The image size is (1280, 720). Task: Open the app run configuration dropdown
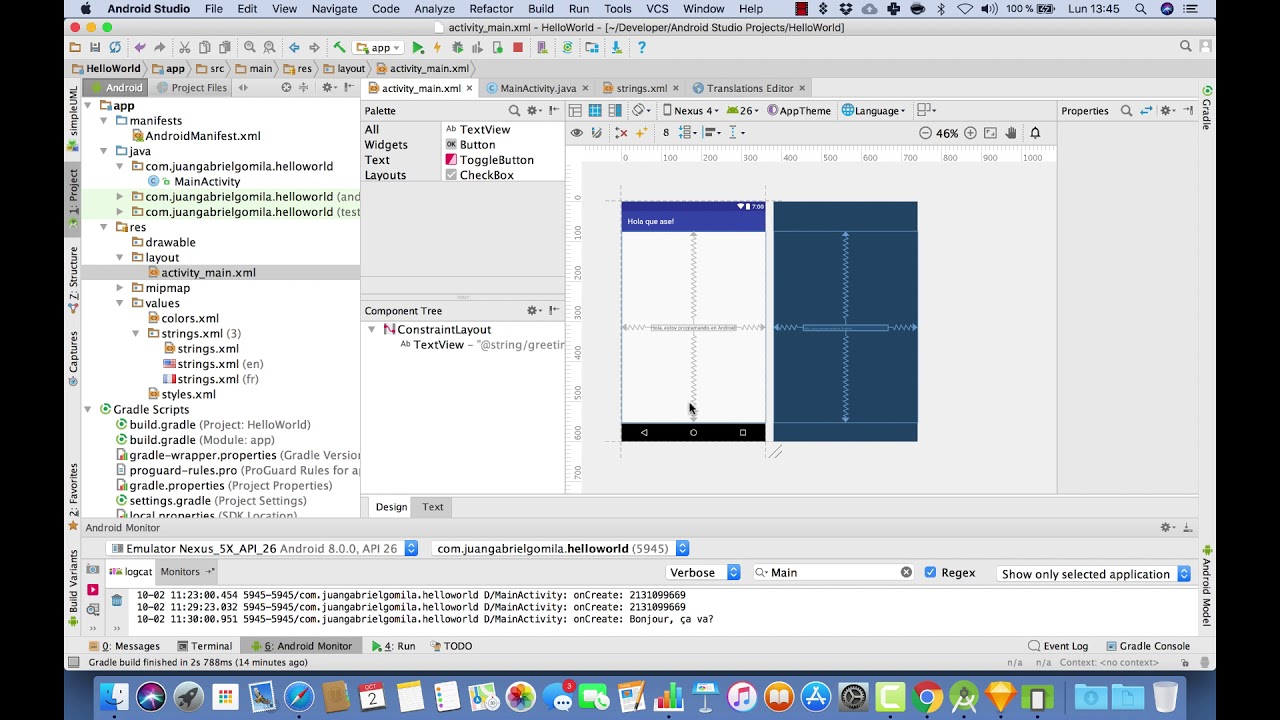point(377,47)
